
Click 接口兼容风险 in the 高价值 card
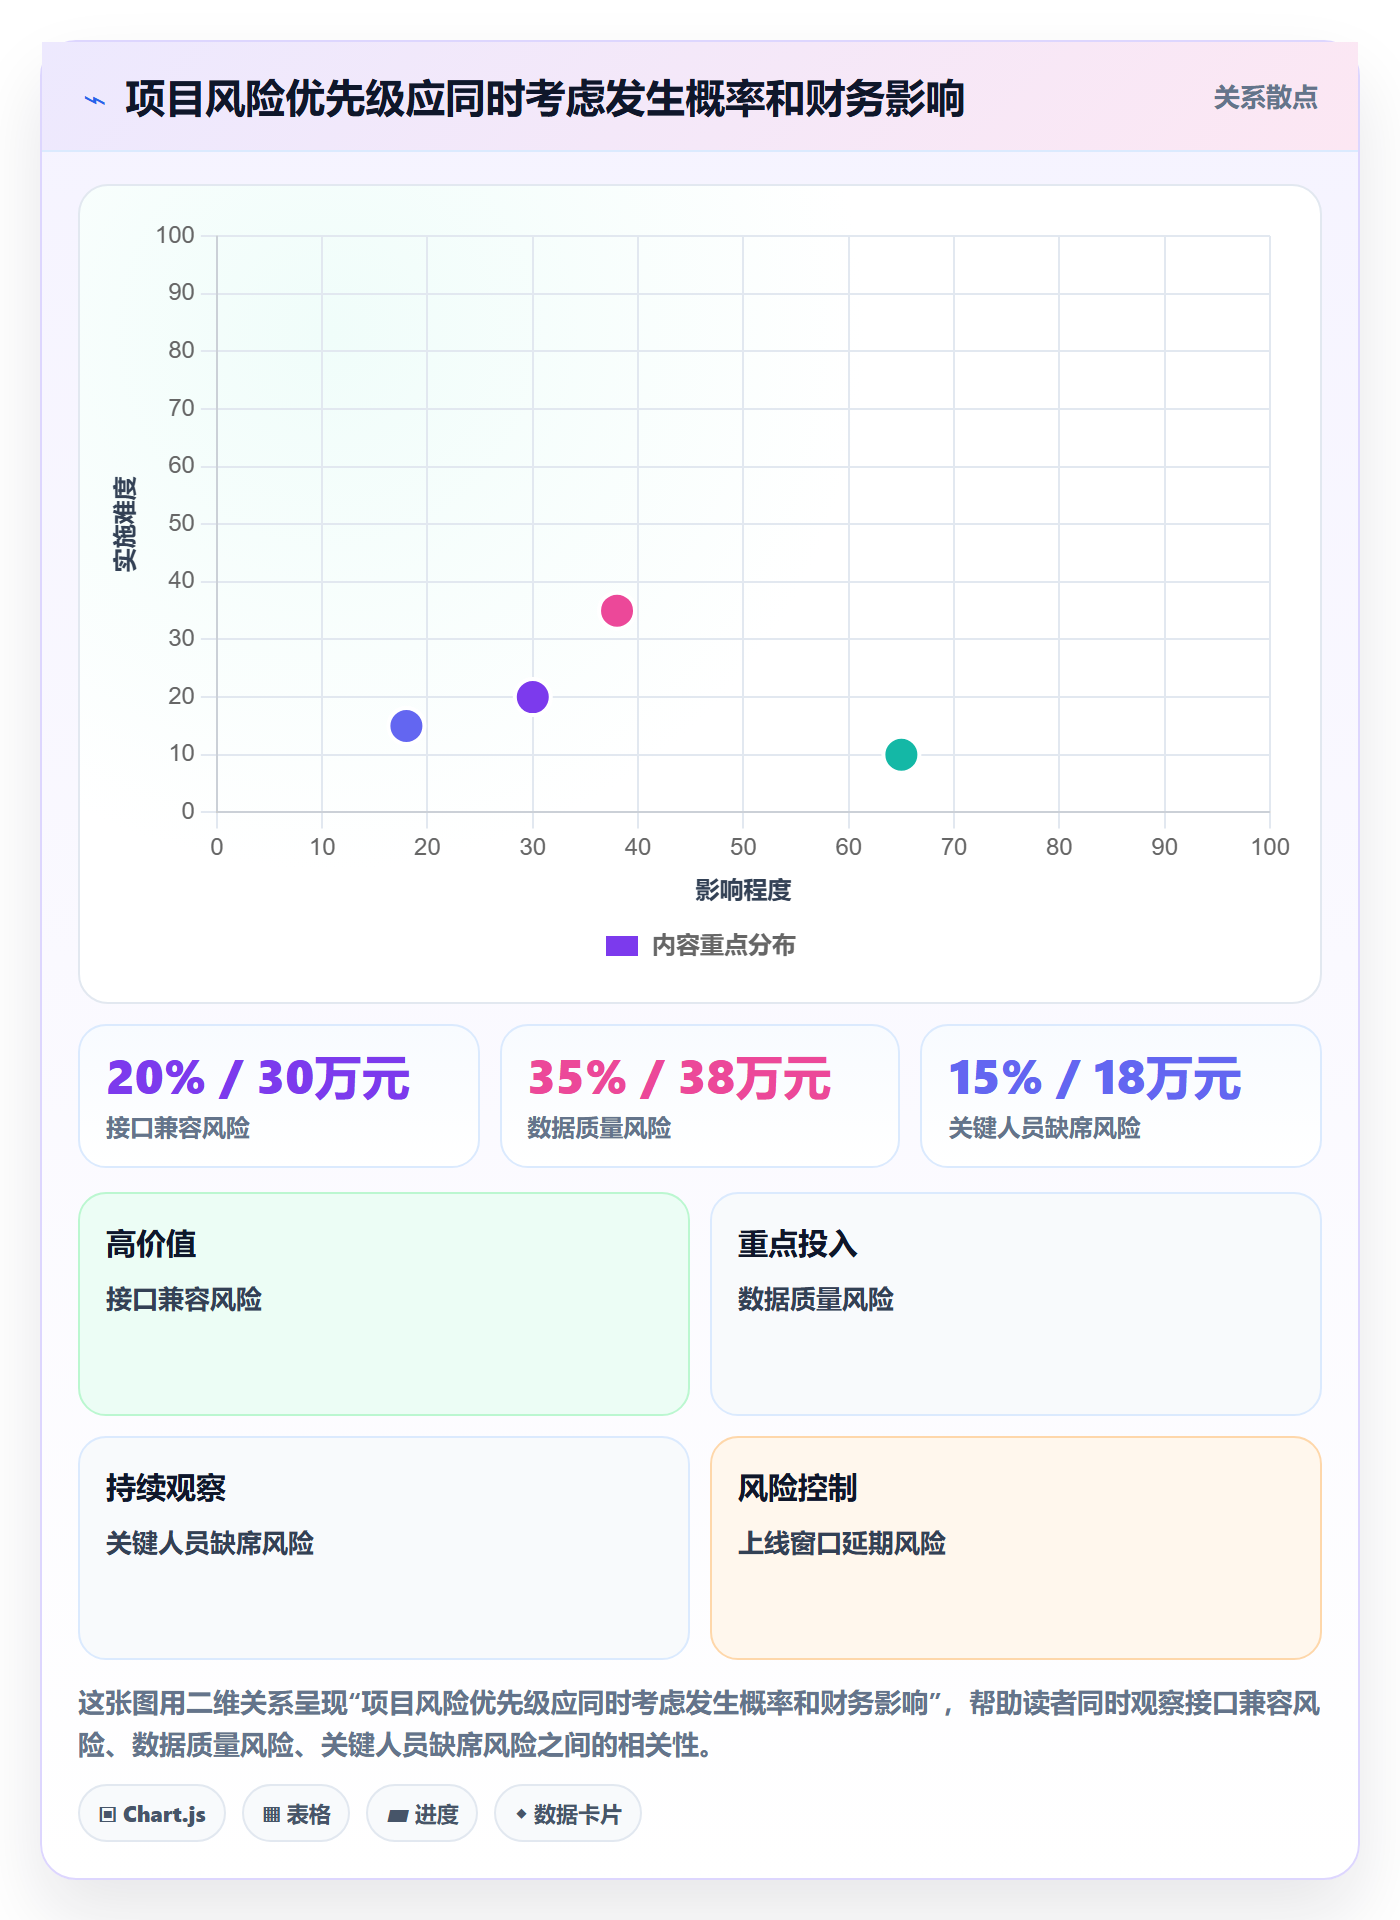tap(184, 1299)
